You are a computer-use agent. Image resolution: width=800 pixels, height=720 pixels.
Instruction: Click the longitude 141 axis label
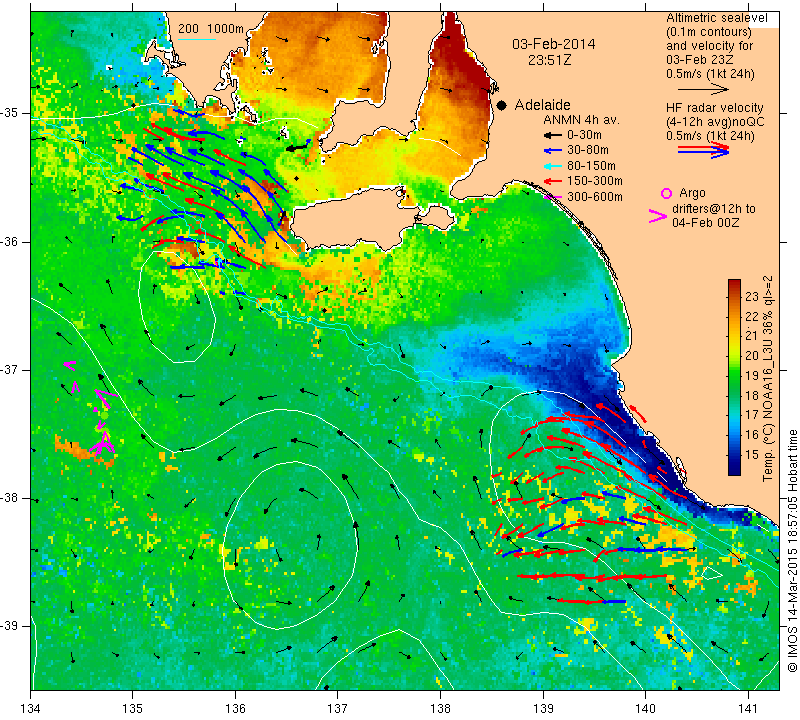[x=748, y=708]
